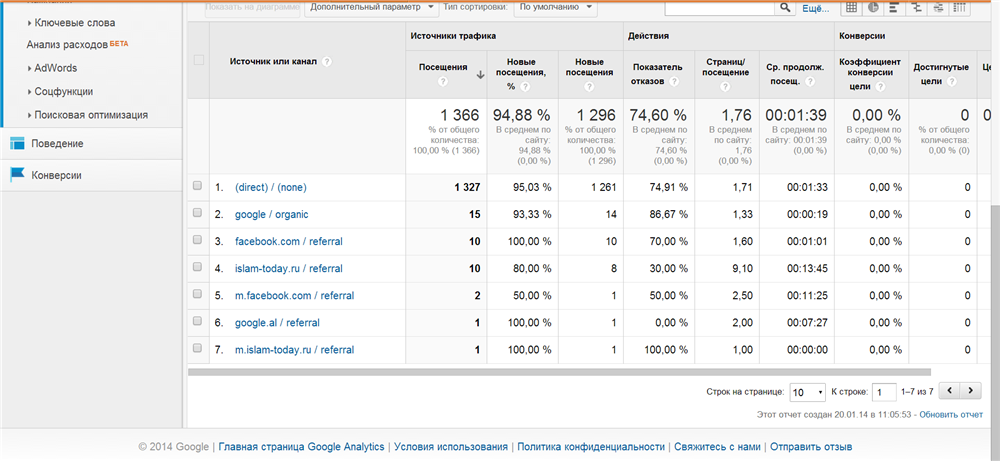Open Политика конфиденциальности link
The width and height of the screenshot is (1000, 461).
pyautogui.click(x=591, y=447)
